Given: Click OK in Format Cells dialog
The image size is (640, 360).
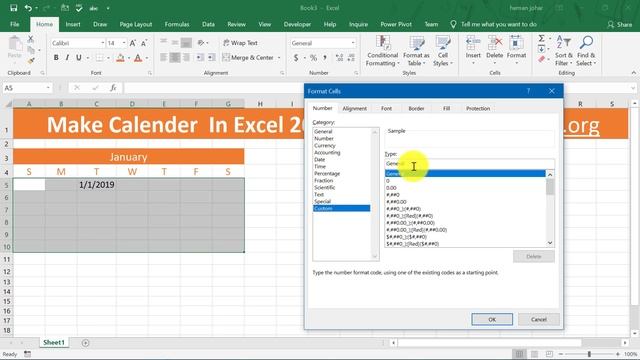Looking at the screenshot, I should click(492, 320).
